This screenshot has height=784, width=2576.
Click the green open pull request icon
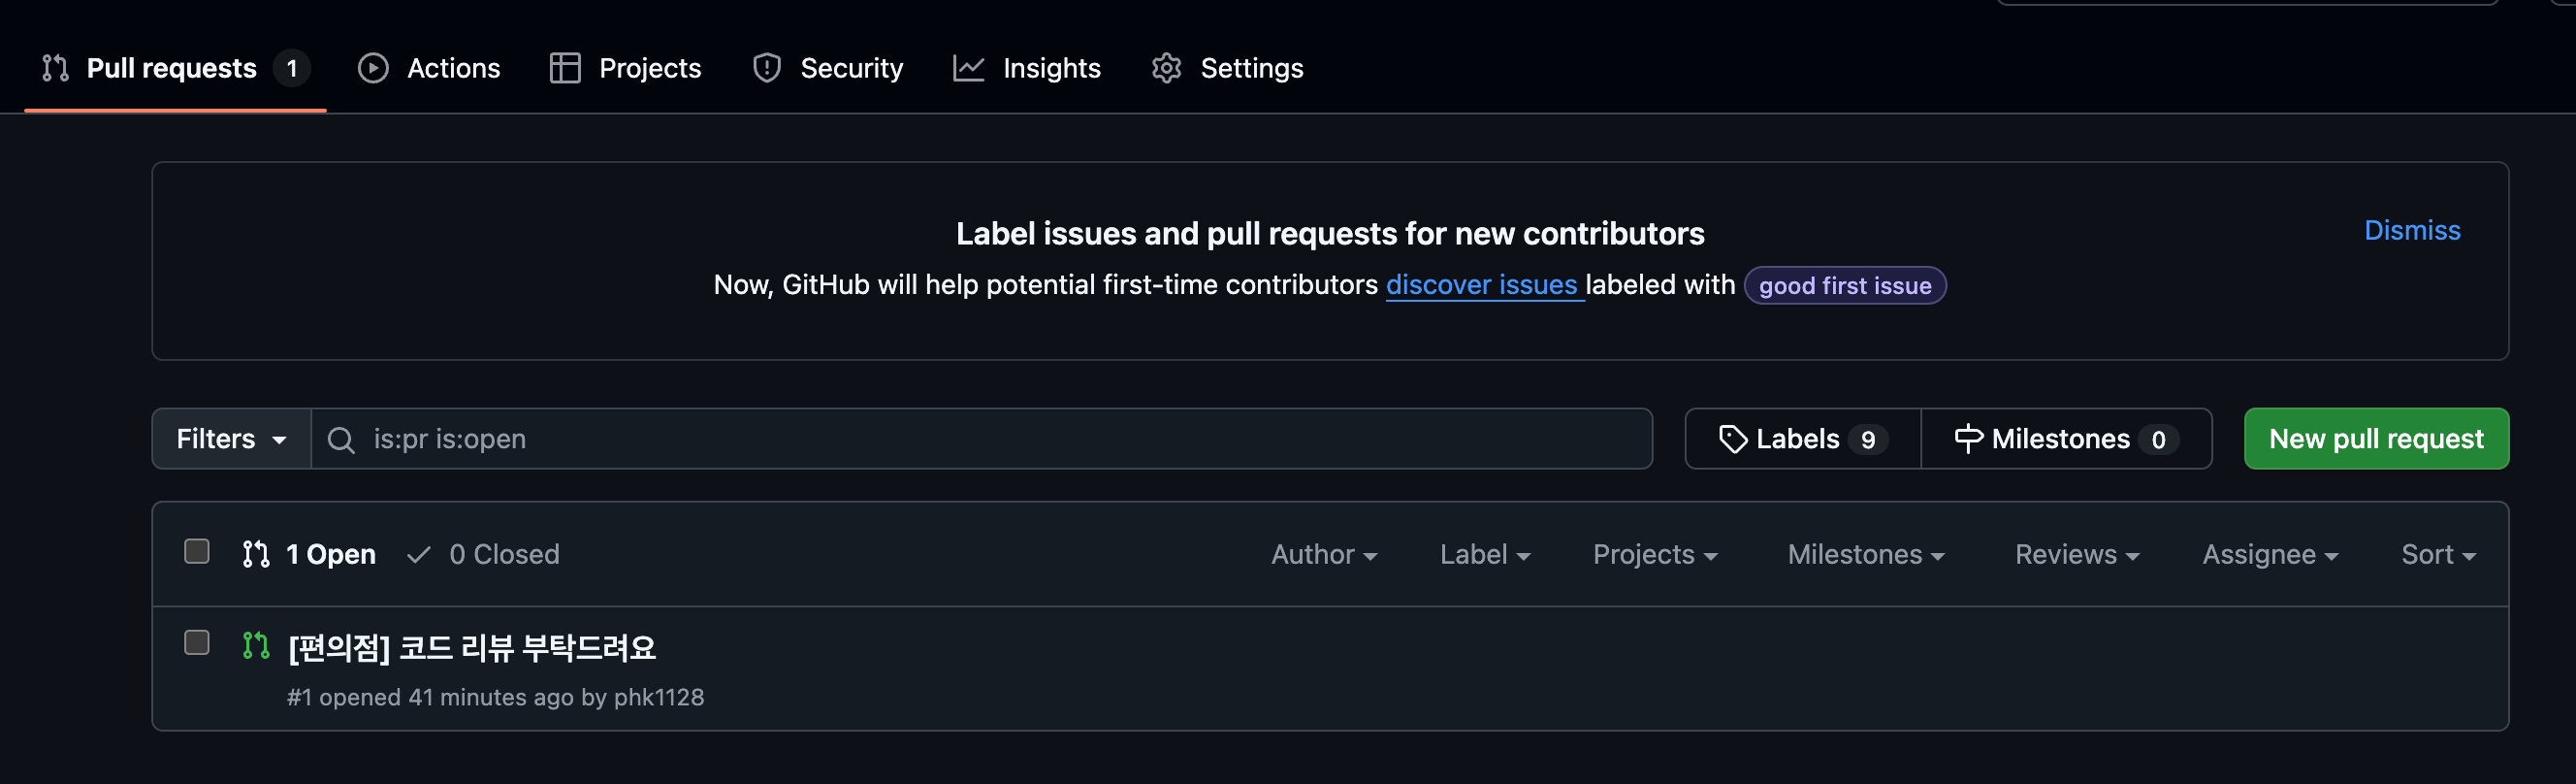point(256,646)
